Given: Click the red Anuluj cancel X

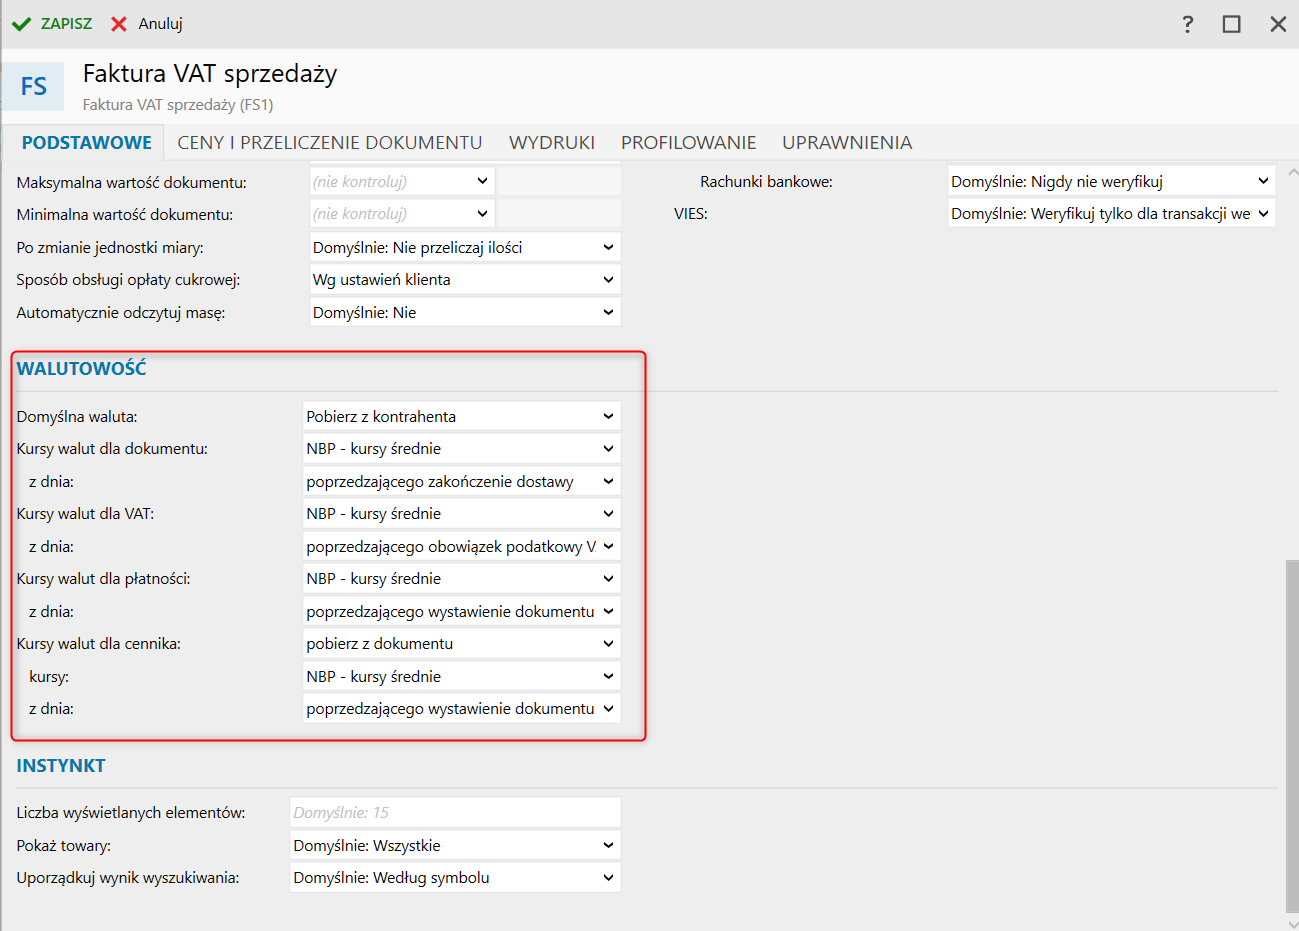Looking at the screenshot, I should [119, 24].
